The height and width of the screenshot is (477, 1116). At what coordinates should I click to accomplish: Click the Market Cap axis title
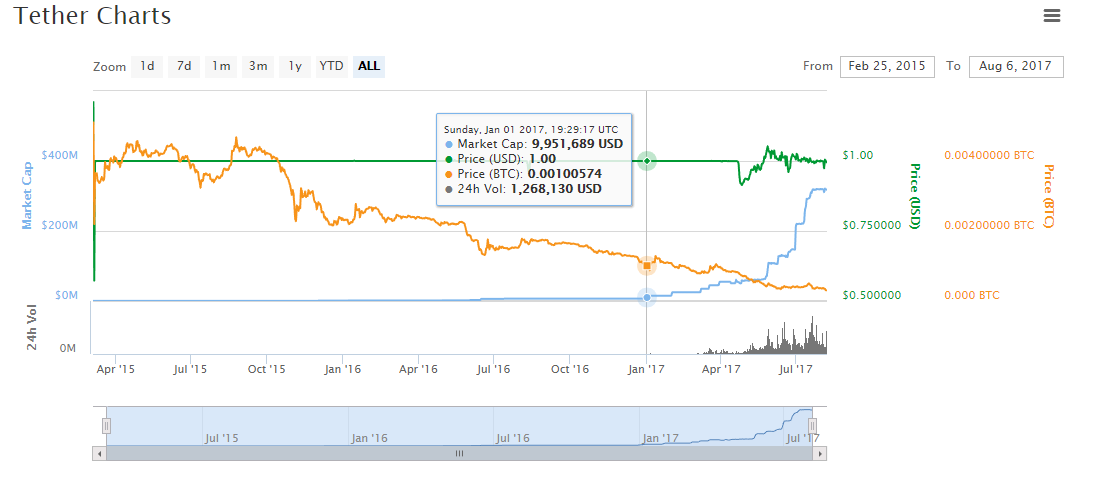(x=27, y=194)
